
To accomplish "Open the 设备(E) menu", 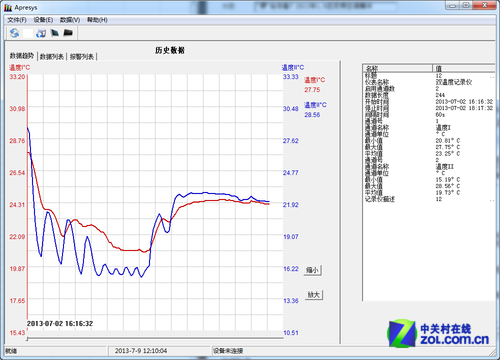I will pyautogui.click(x=43, y=20).
